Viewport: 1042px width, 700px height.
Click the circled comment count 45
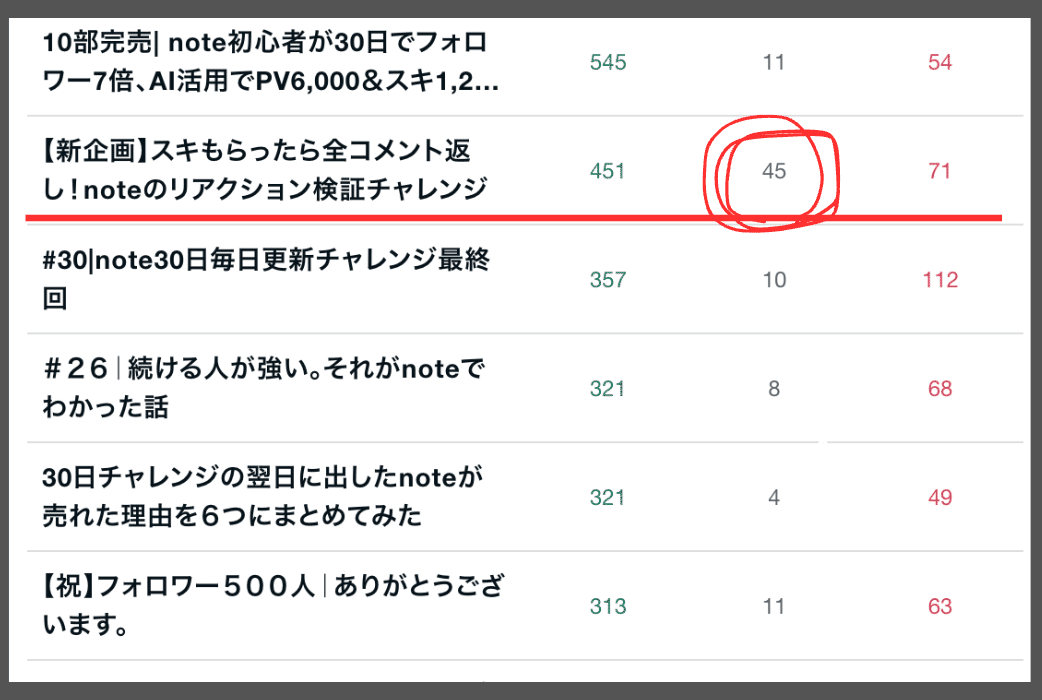tap(774, 171)
